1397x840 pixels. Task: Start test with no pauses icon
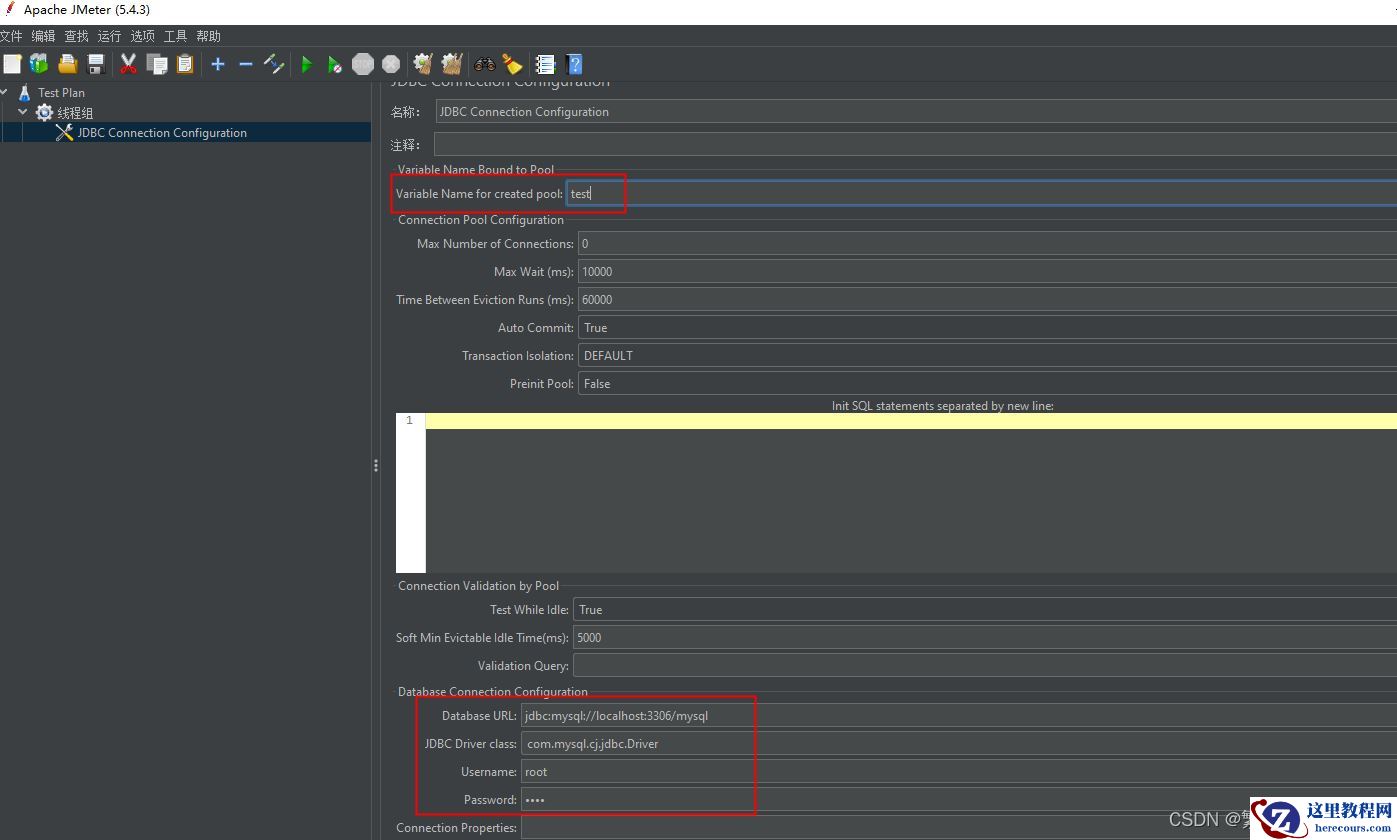[x=335, y=64]
